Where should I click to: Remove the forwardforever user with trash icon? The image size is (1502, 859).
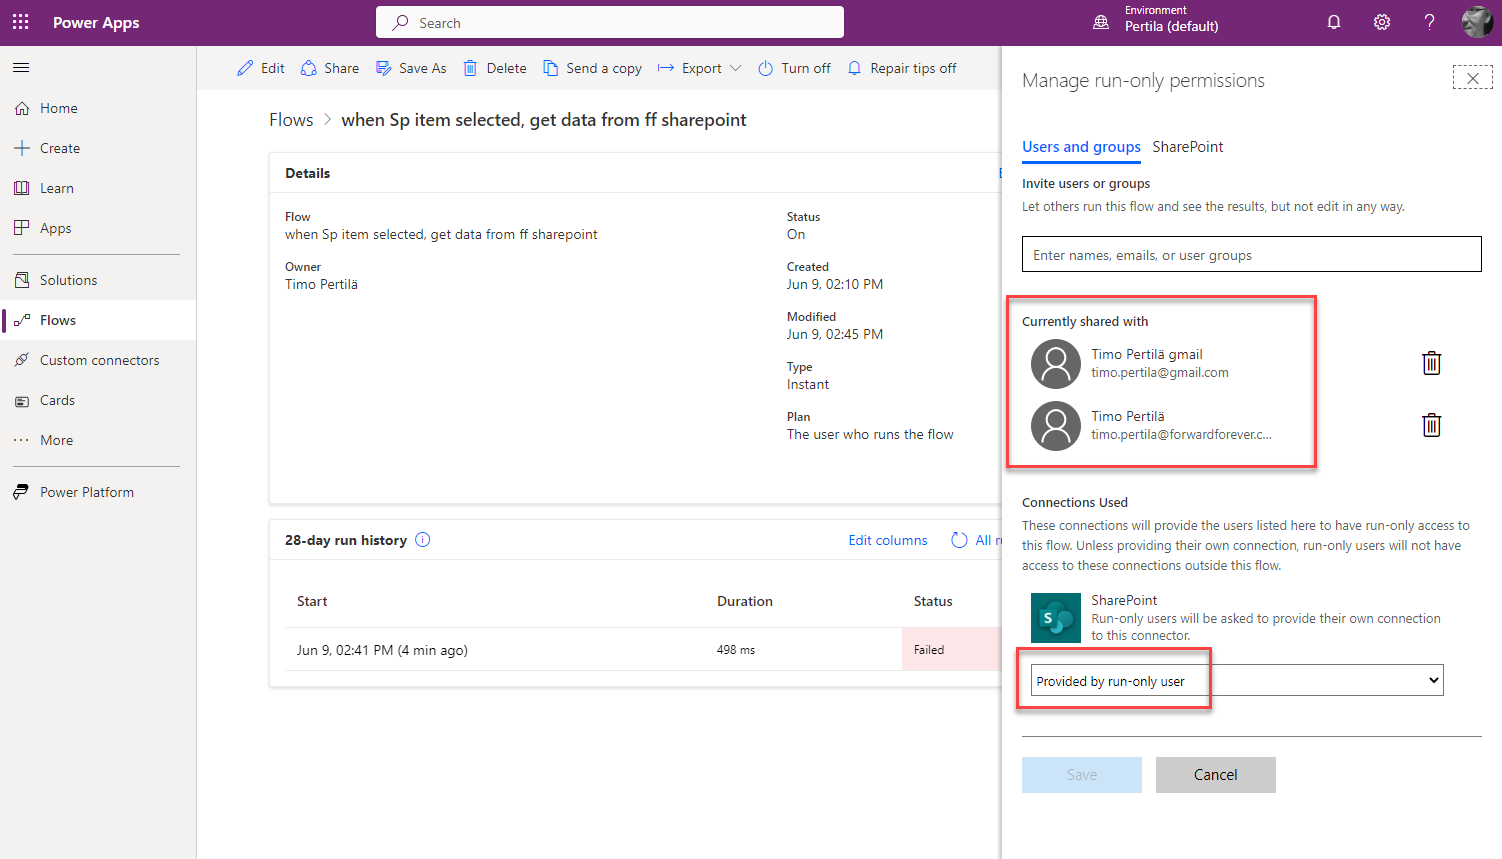point(1431,425)
